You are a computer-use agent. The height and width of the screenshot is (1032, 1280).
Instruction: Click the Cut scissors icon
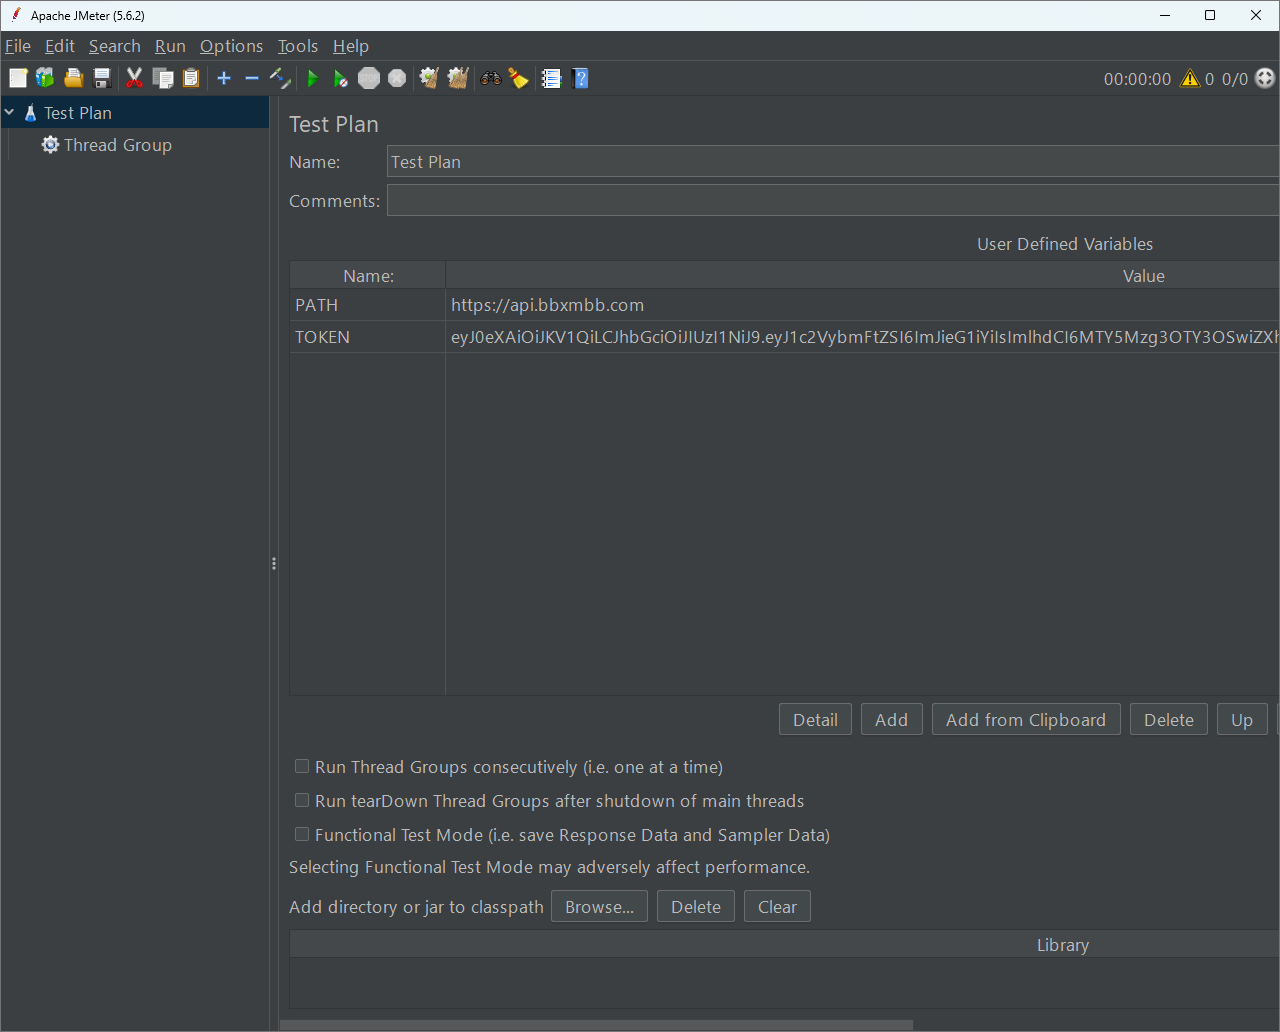134,78
